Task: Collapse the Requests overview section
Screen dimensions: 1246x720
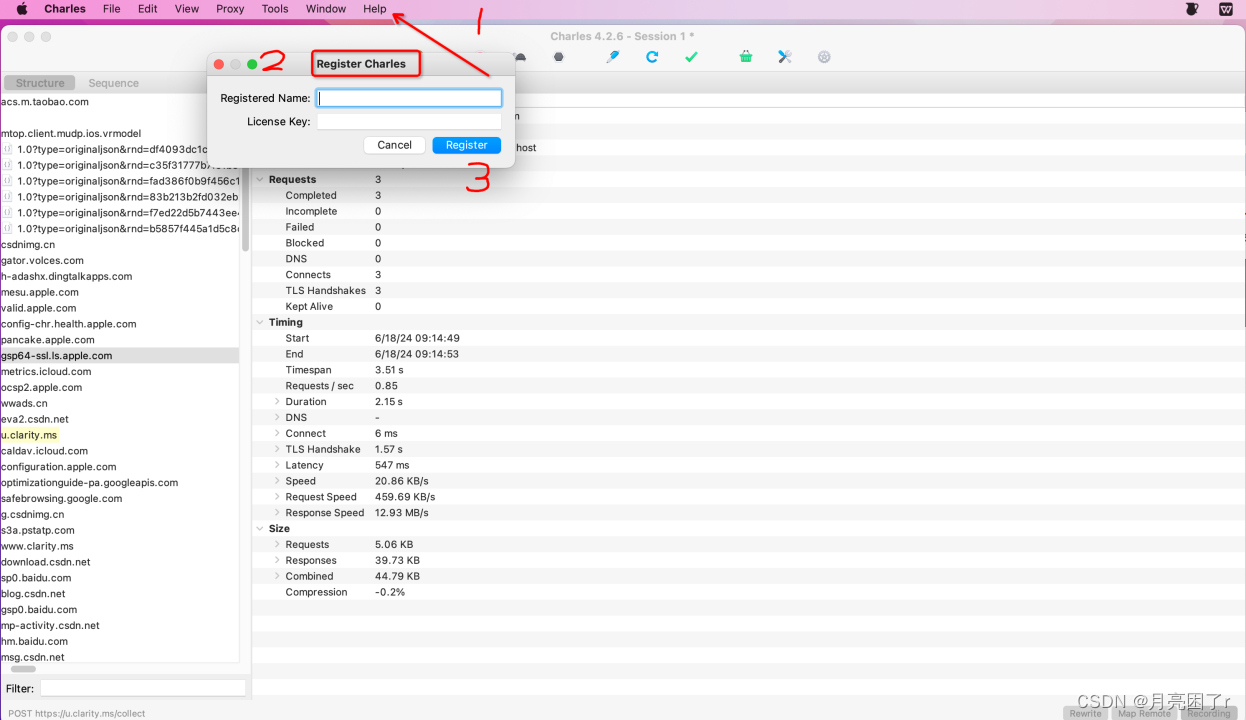Action: point(261,180)
